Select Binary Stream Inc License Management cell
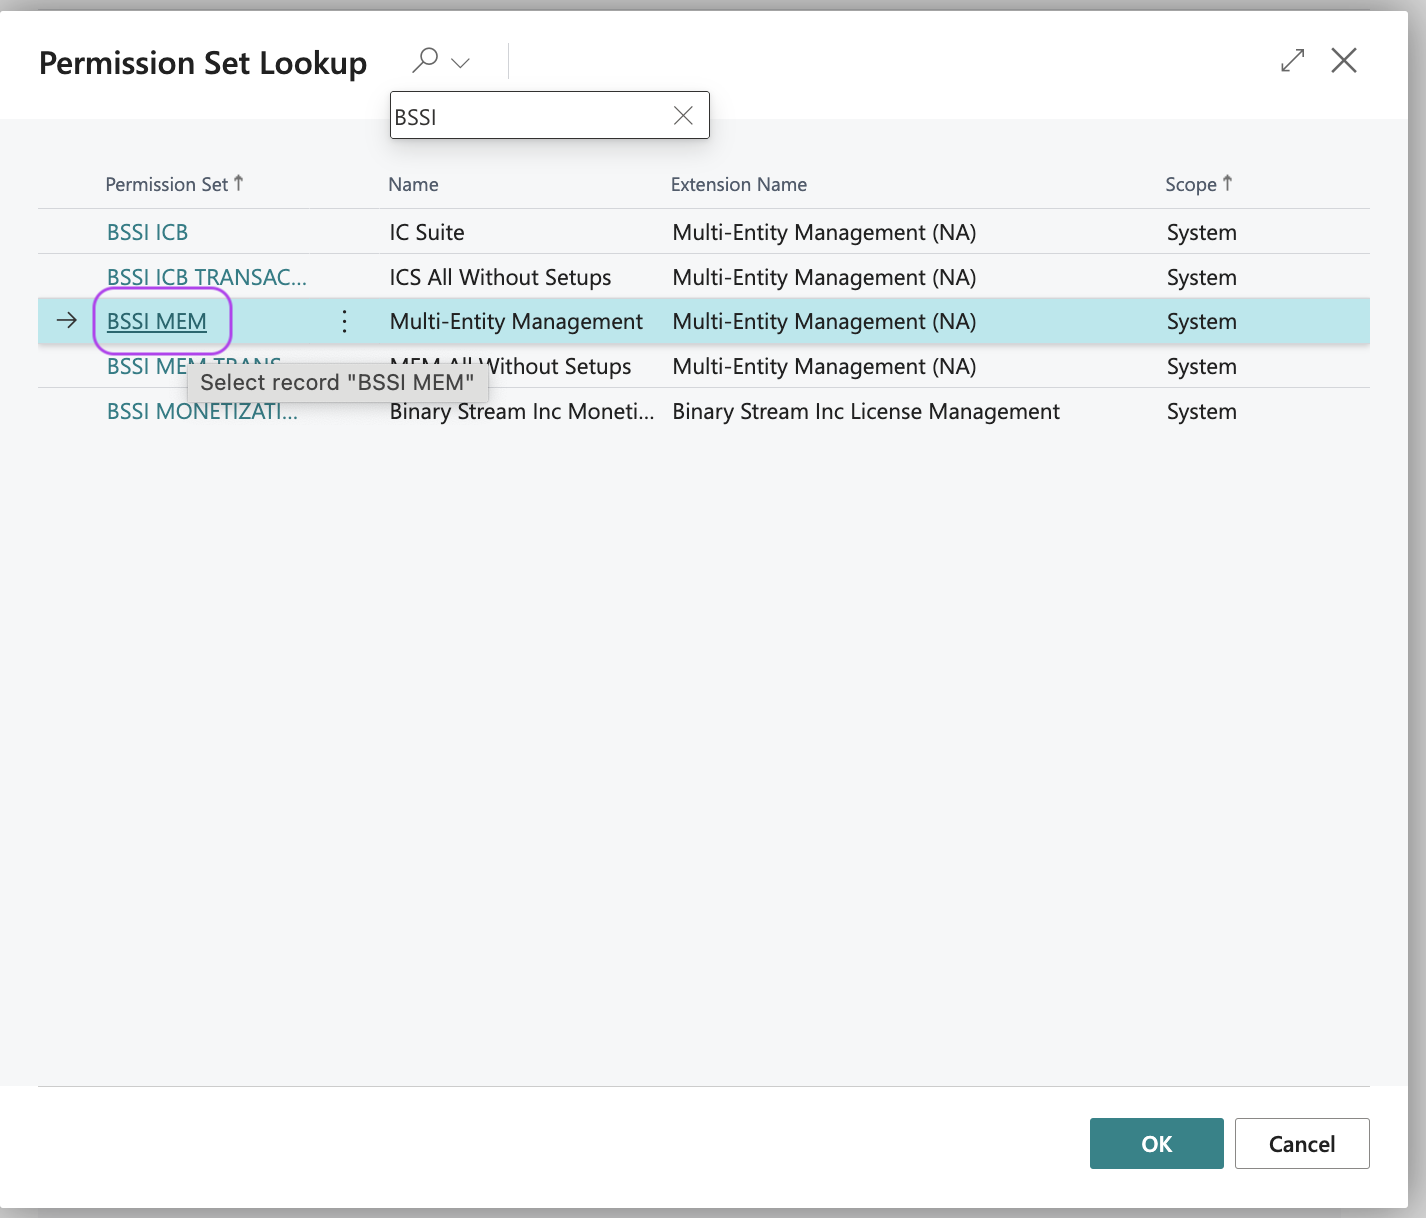Viewport: 1426px width, 1218px height. coord(866,411)
